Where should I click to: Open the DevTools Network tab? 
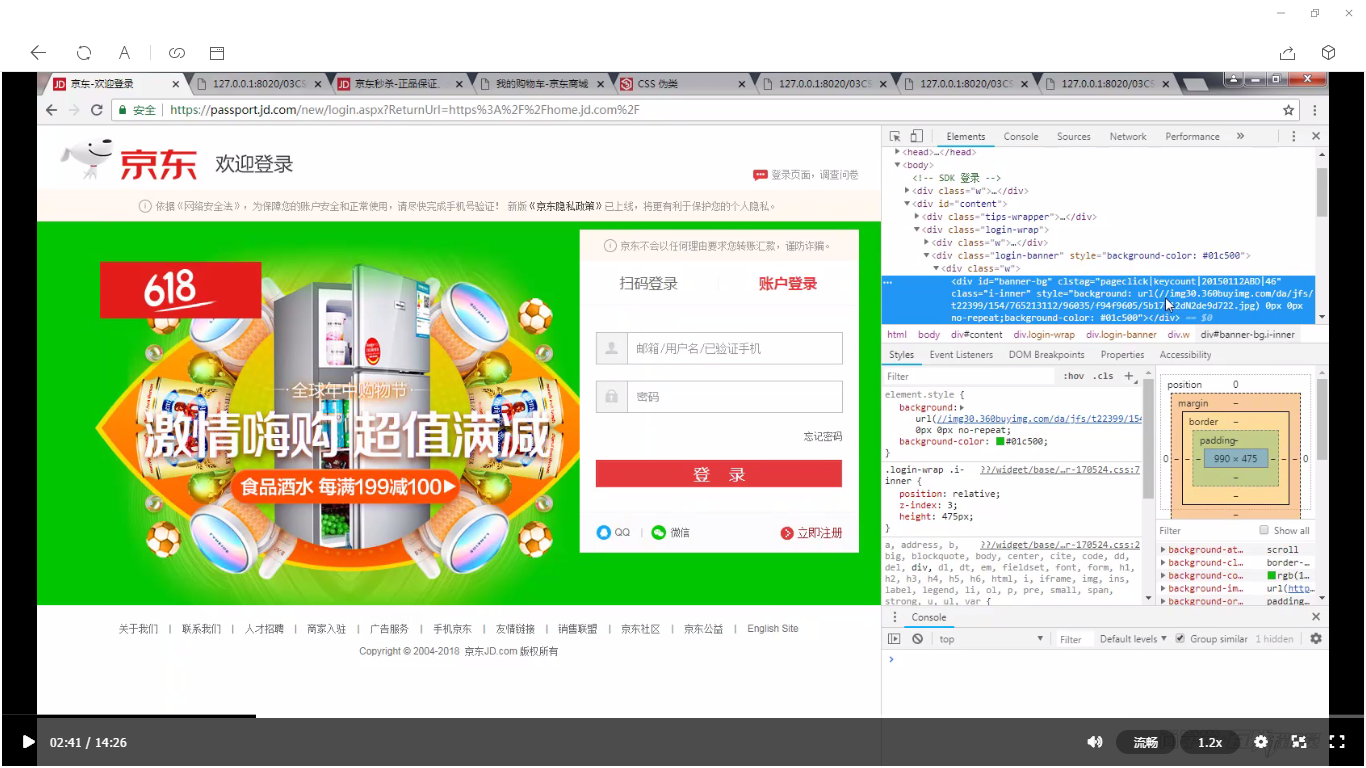1128,136
